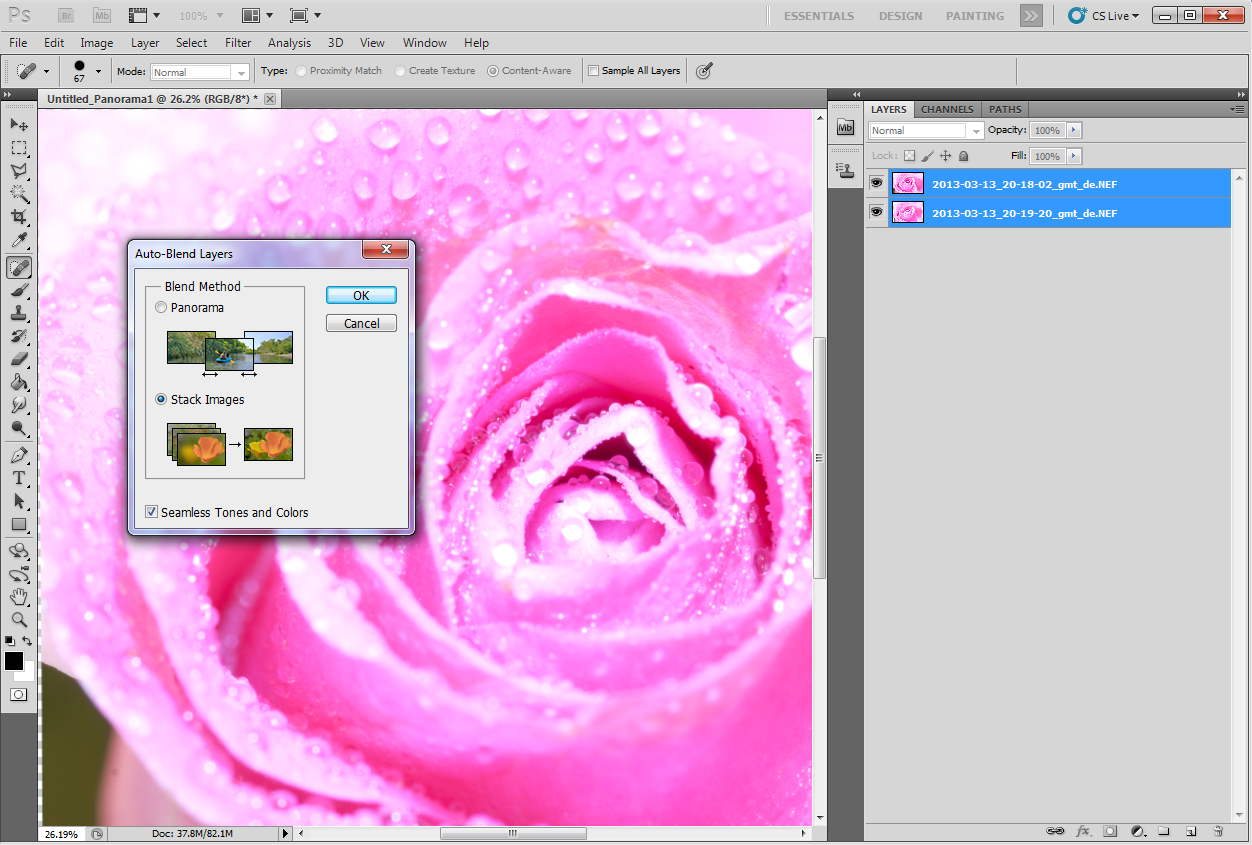
Task: Select the Zoom tool in toolbox
Action: (19, 620)
